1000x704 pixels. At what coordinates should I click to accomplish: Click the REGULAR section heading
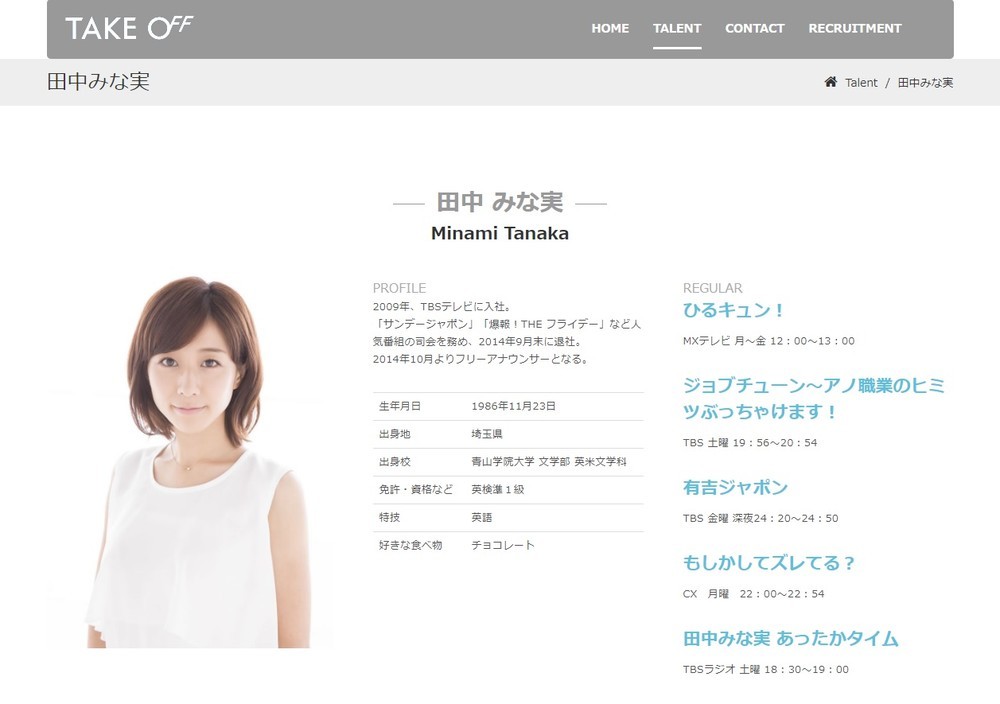[x=712, y=288]
